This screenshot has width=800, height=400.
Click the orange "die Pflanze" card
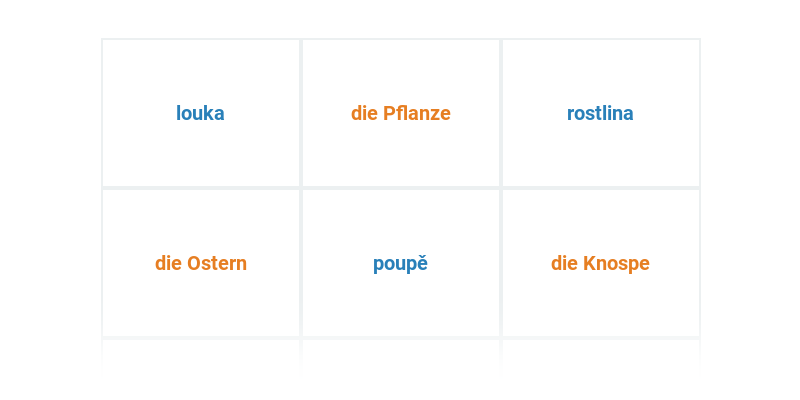click(x=400, y=113)
